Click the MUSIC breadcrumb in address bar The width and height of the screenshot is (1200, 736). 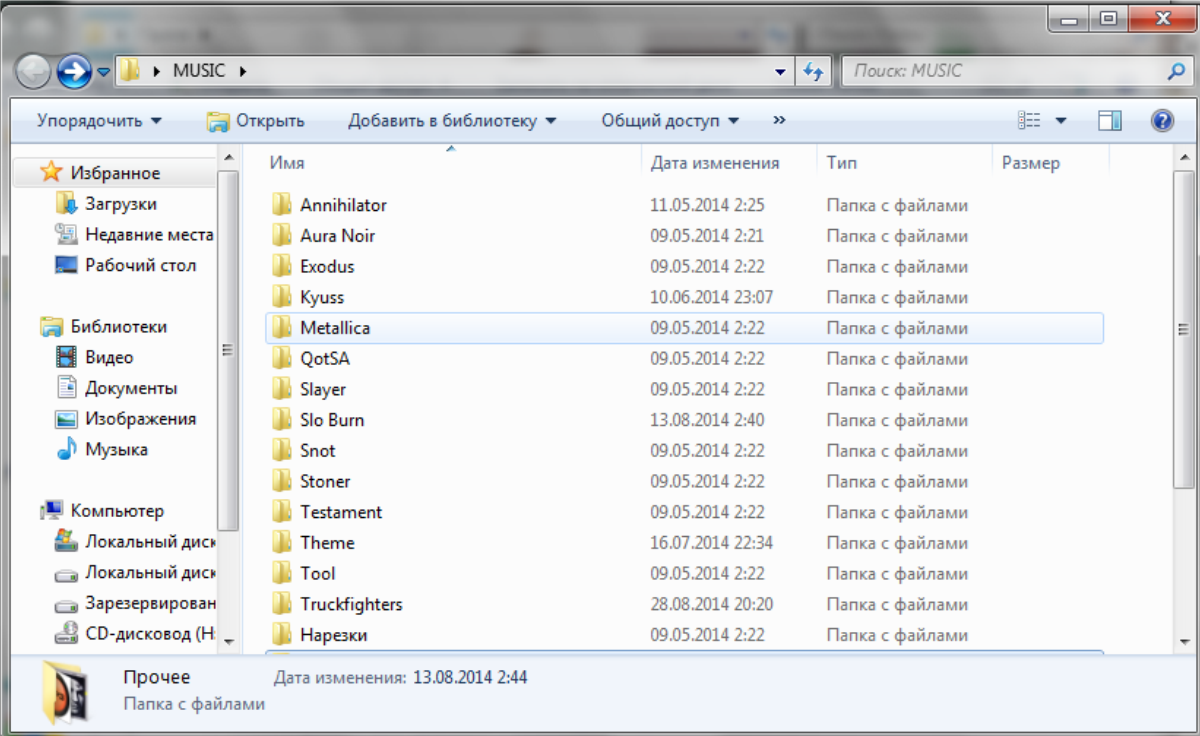[x=199, y=72]
